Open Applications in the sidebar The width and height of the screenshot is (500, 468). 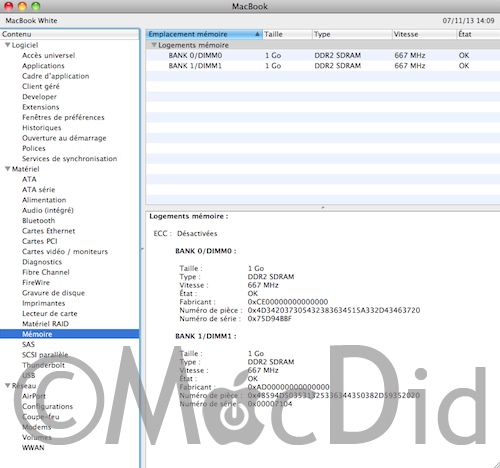pyautogui.click(x=43, y=66)
